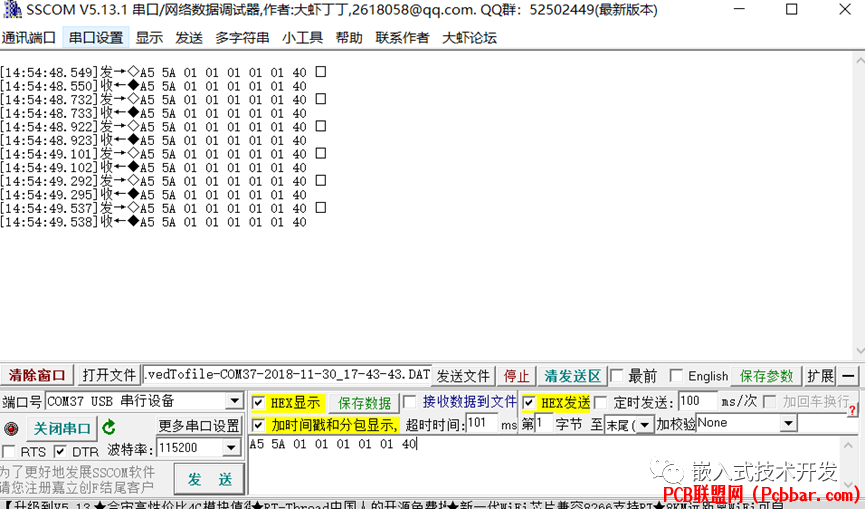Click the minus collapse button beside 扩展
Image resolution: width=865 pixels, height=509 pixels.
coord(848,376)
